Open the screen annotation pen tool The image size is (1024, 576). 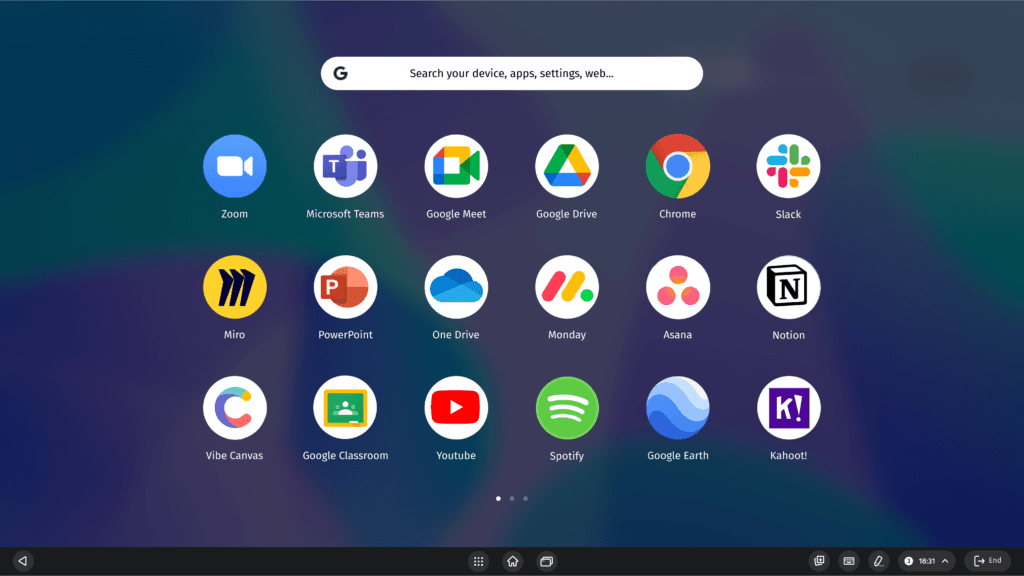coord(878,561)
